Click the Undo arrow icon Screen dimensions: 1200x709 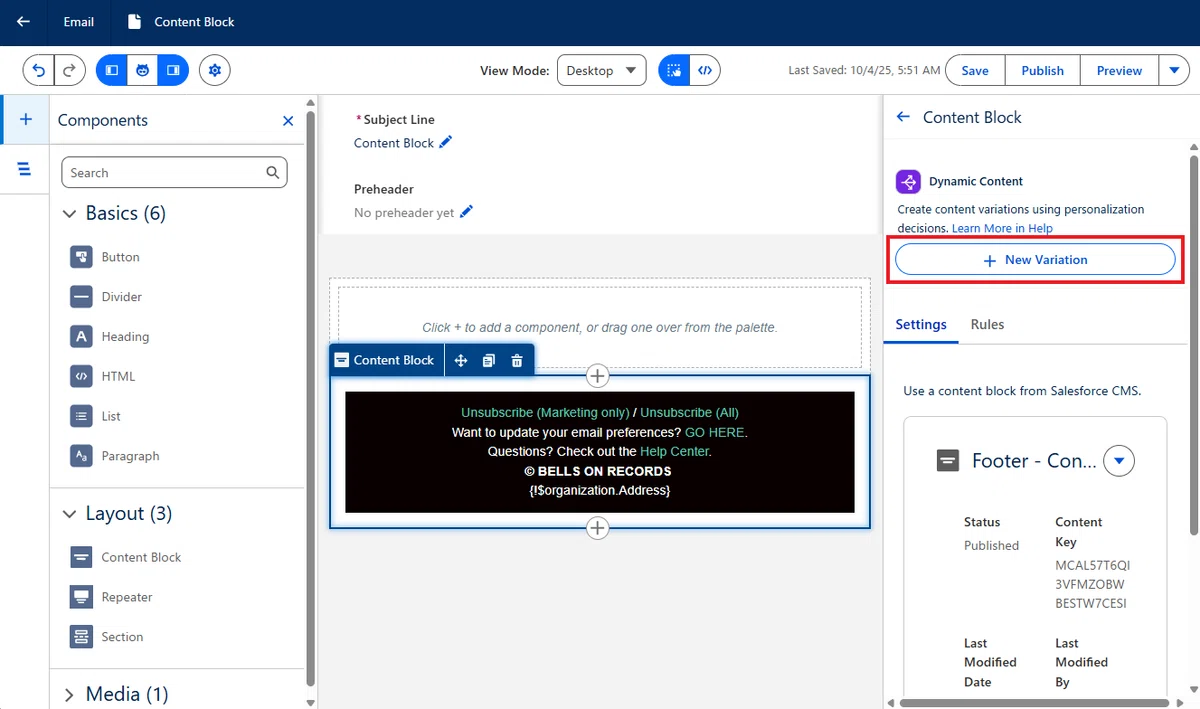pyautogui.click(x=39, y=70)
